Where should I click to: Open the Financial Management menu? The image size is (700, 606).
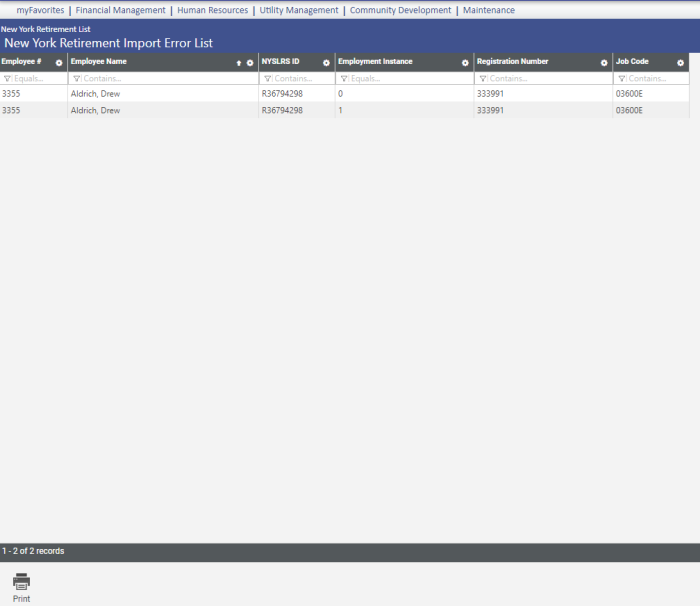[120, 10]
